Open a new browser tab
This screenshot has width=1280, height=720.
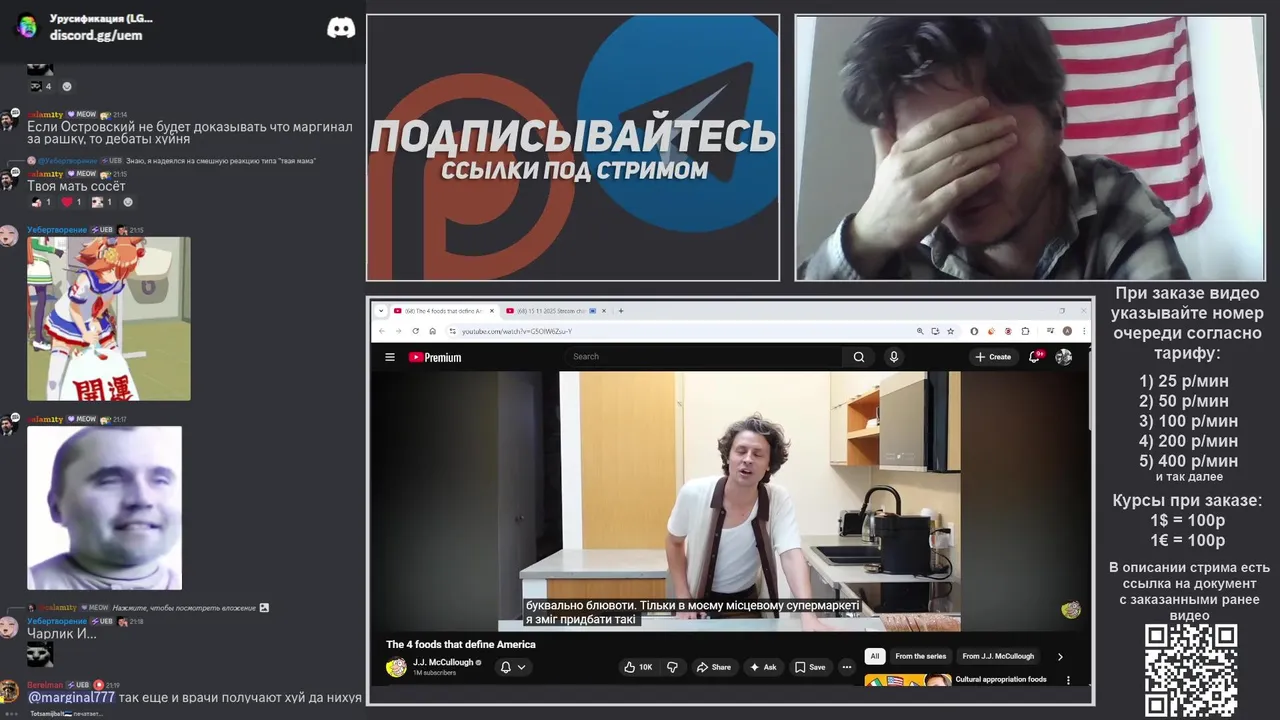click(621, 311)
